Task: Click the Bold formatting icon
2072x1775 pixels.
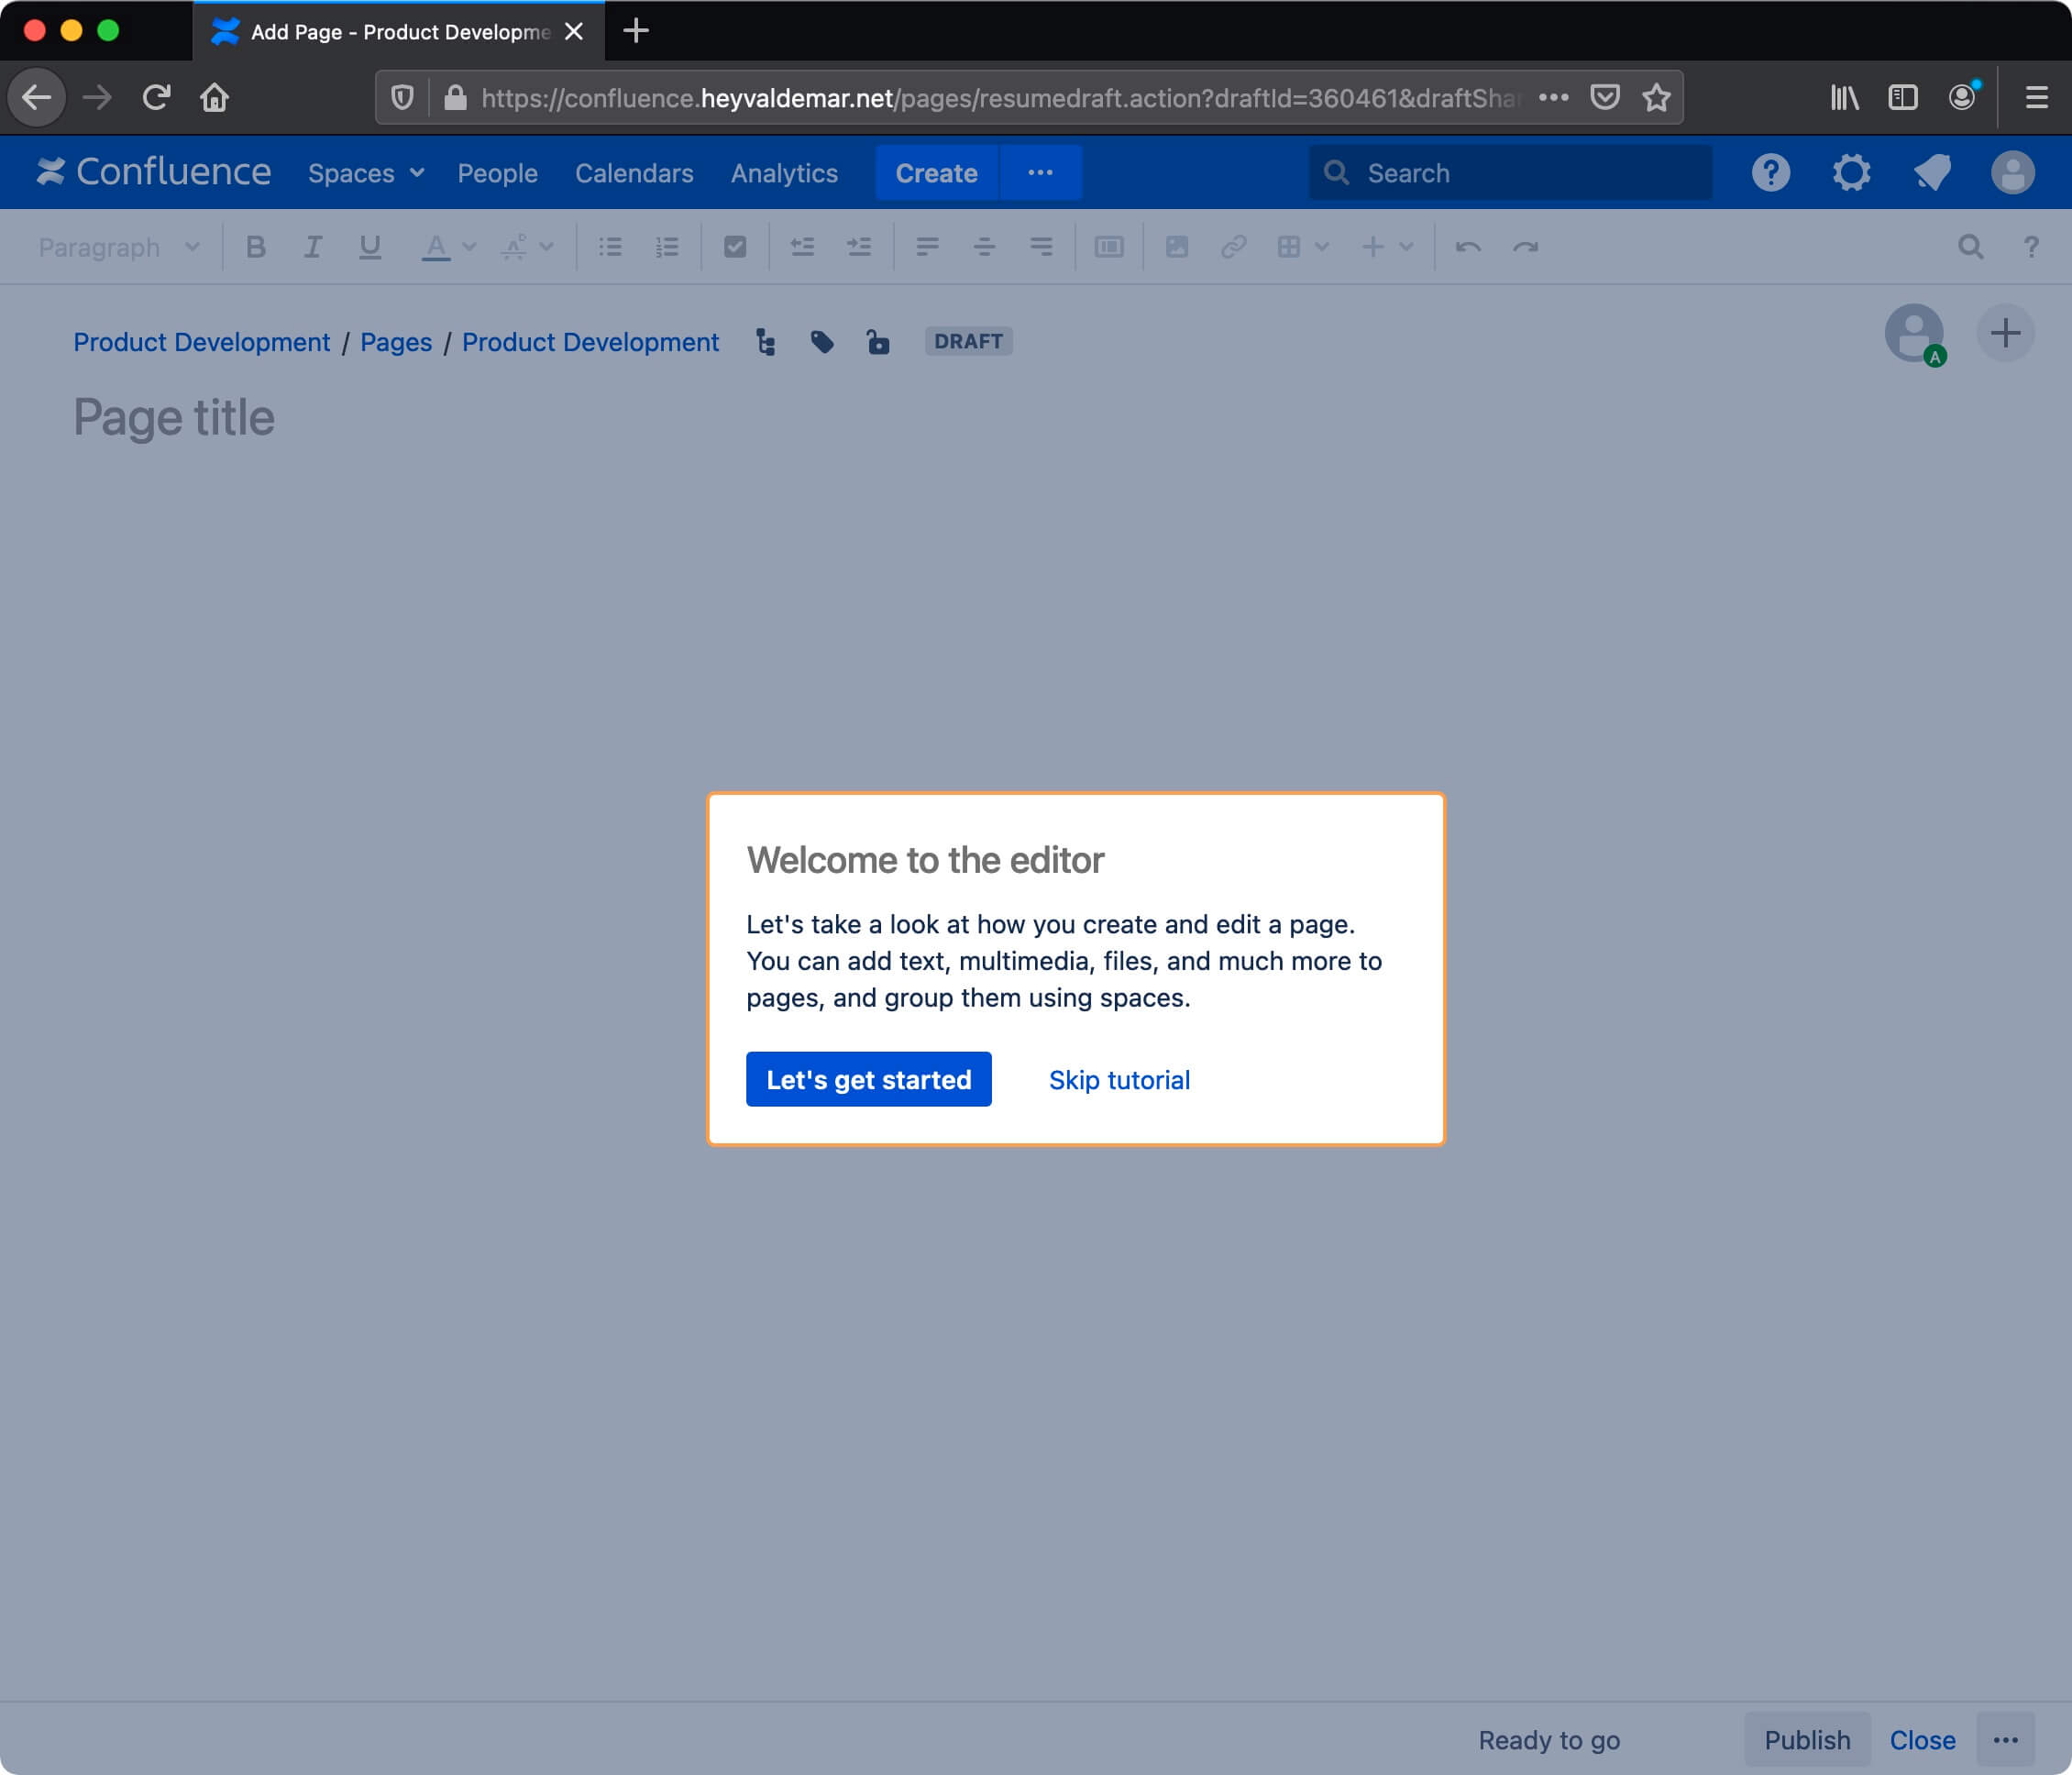Action: coord(255,245)
